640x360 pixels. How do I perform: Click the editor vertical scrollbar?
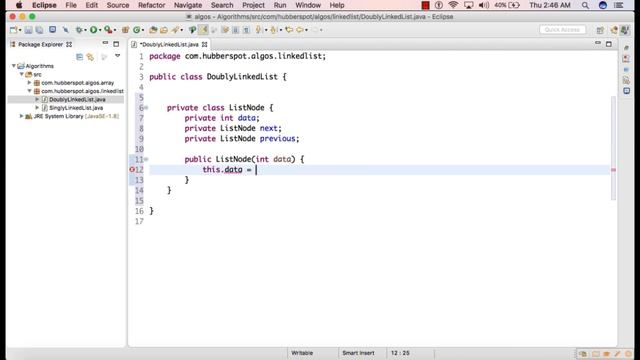[x=613, y=148]
